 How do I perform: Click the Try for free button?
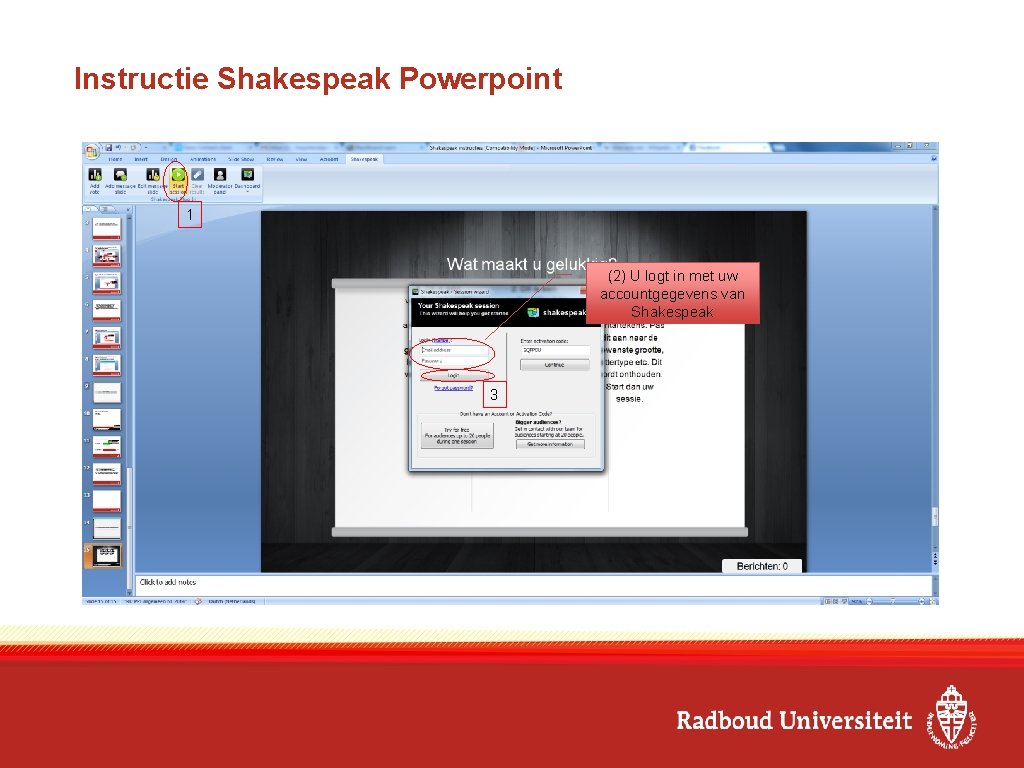[x=457, y=436]
